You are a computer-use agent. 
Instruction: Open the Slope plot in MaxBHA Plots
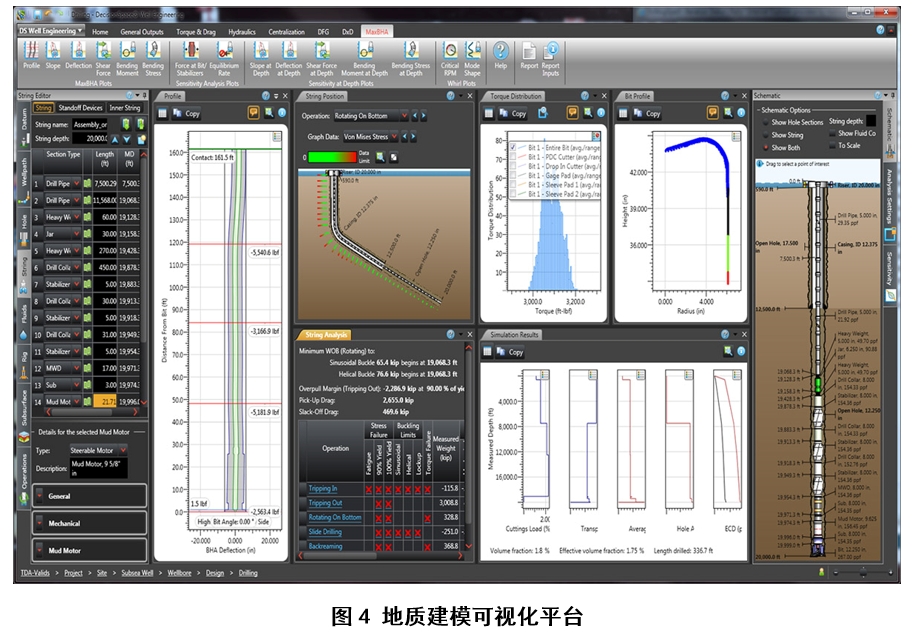click(x=53, y=56)
